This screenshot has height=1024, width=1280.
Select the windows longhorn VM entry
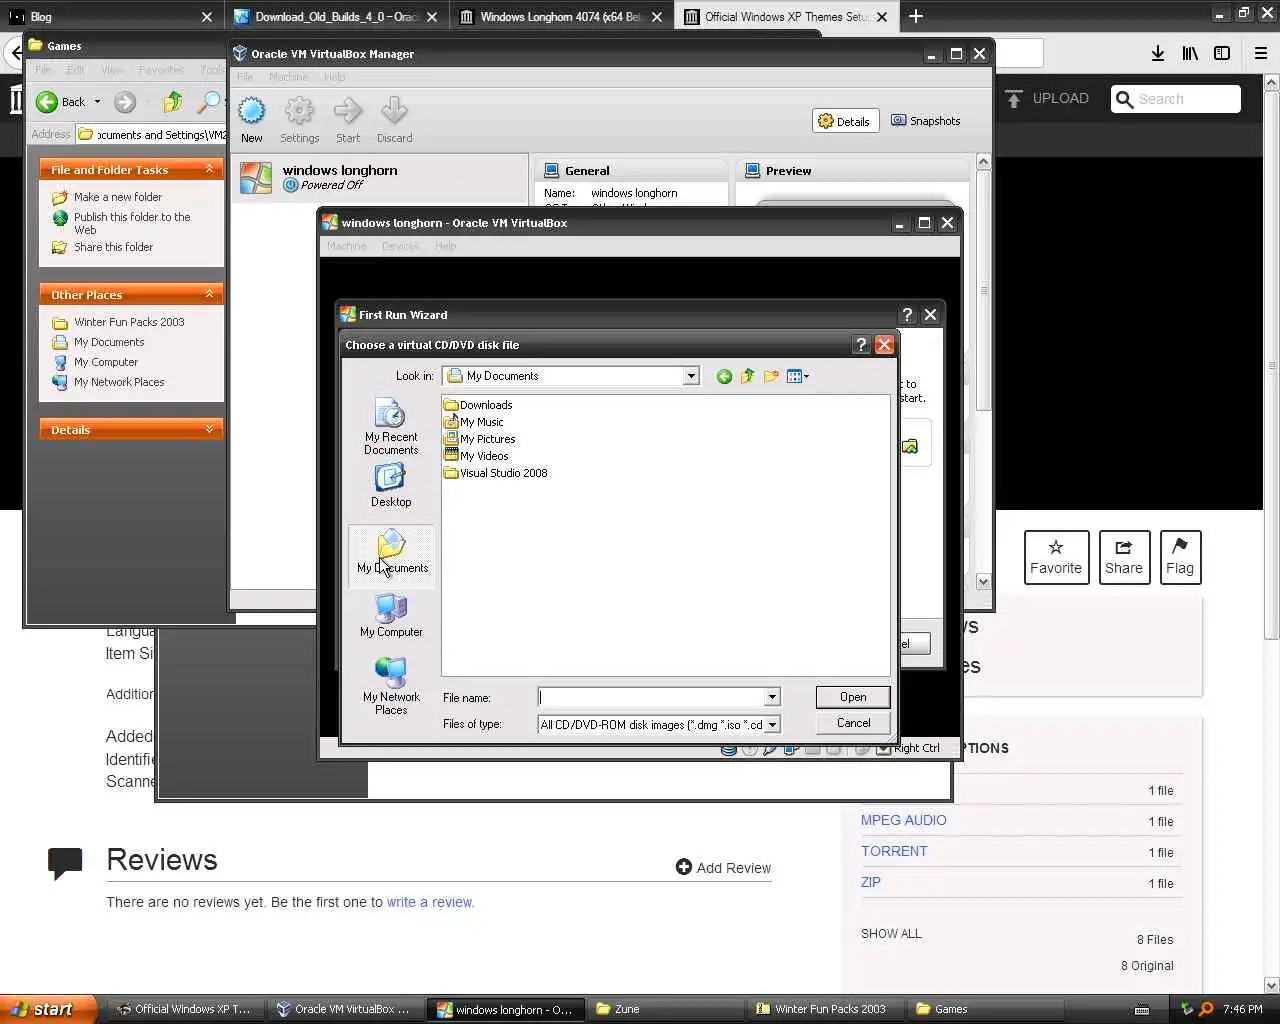[380, 178]
